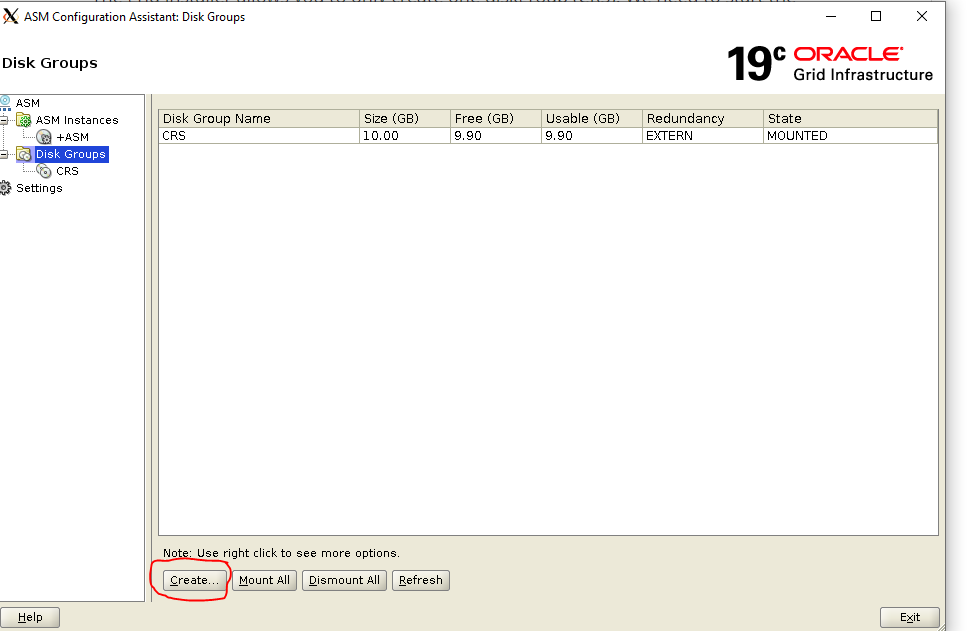Close the ASM Configuration Assistant window
Viewport: 967px width, 631px height.
tap(921, 17)
